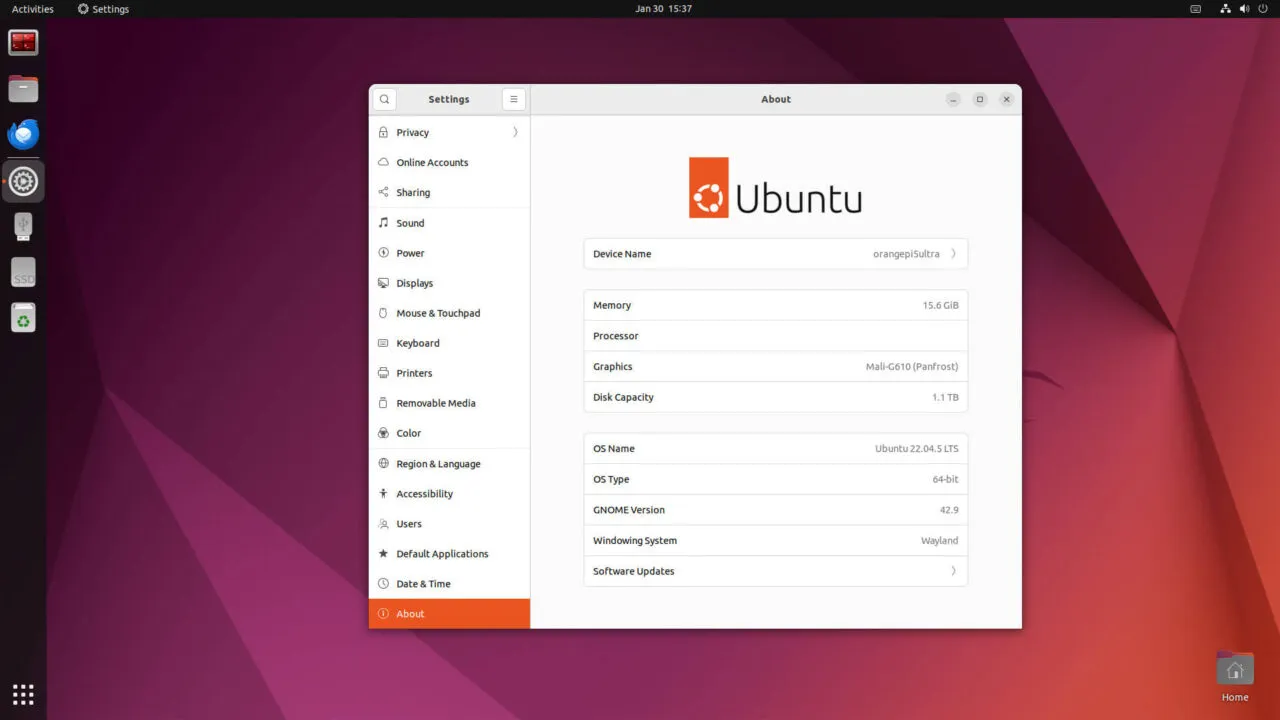
Task: Open the Settings hamburger menu
Action: 513,99
